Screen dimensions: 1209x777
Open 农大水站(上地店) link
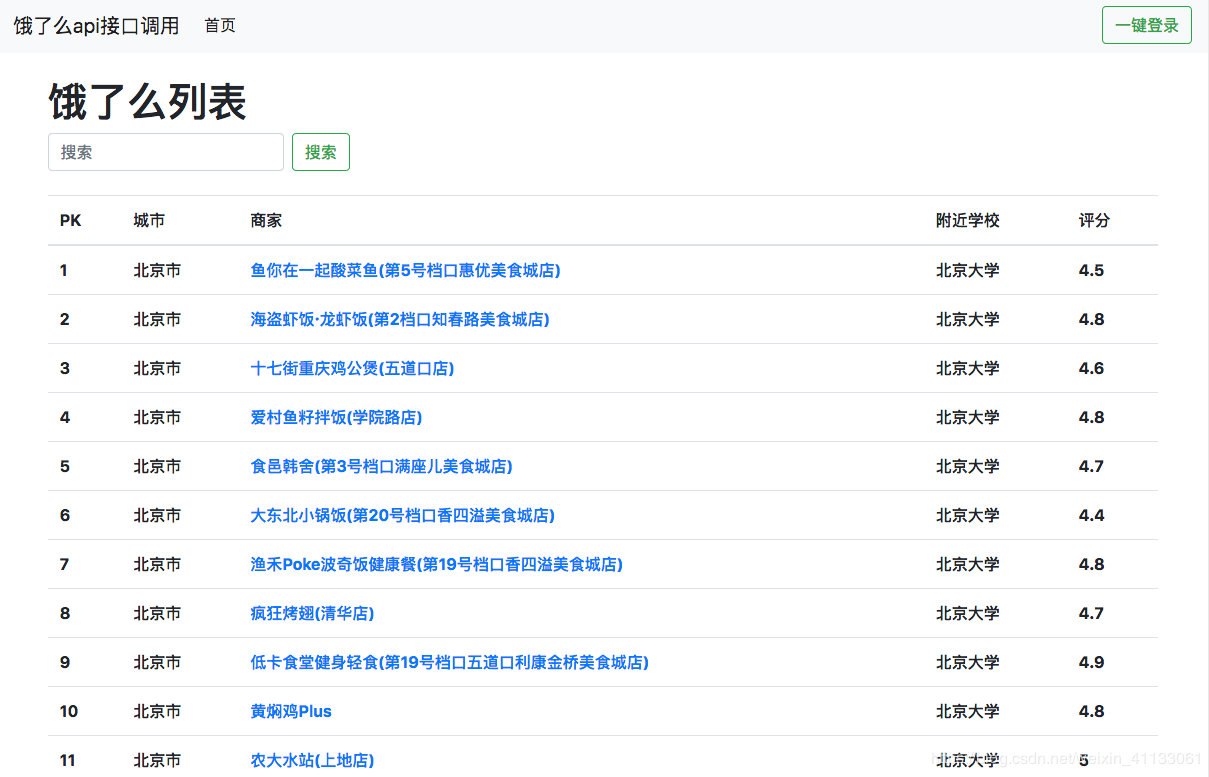tap(312, 760)
